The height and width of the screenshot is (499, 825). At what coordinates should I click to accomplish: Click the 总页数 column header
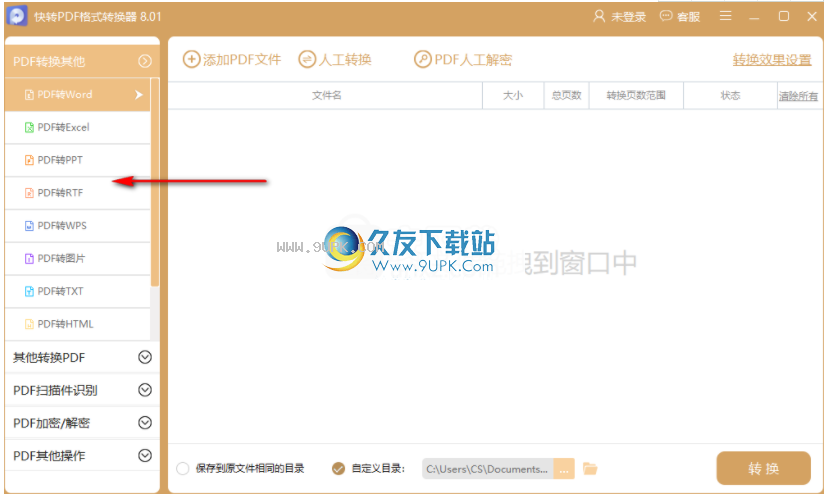click(x=567, y=95)
